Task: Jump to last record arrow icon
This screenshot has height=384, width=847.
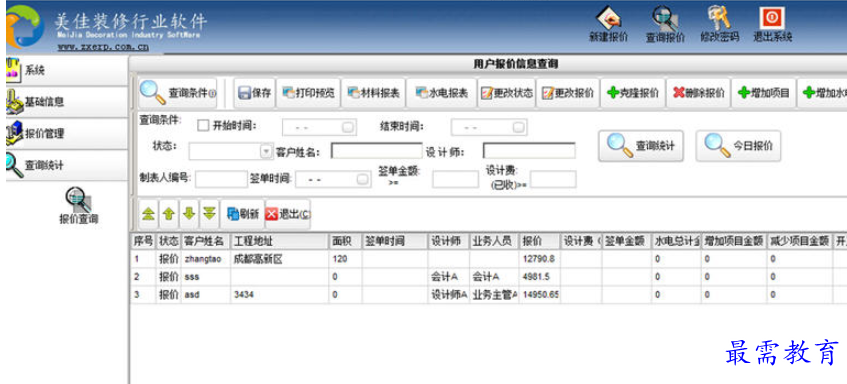Action: click(209, 214)
